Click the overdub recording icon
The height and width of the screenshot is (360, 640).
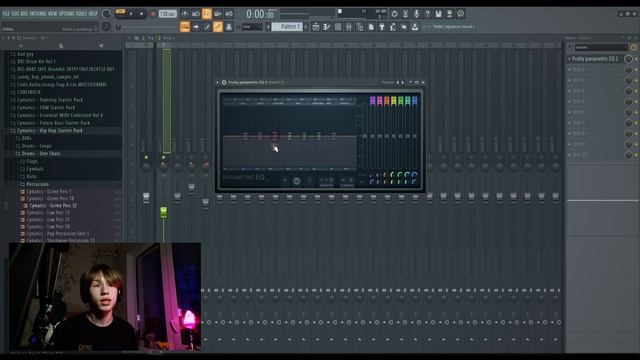pyautogui.click(x=218, y=14)
